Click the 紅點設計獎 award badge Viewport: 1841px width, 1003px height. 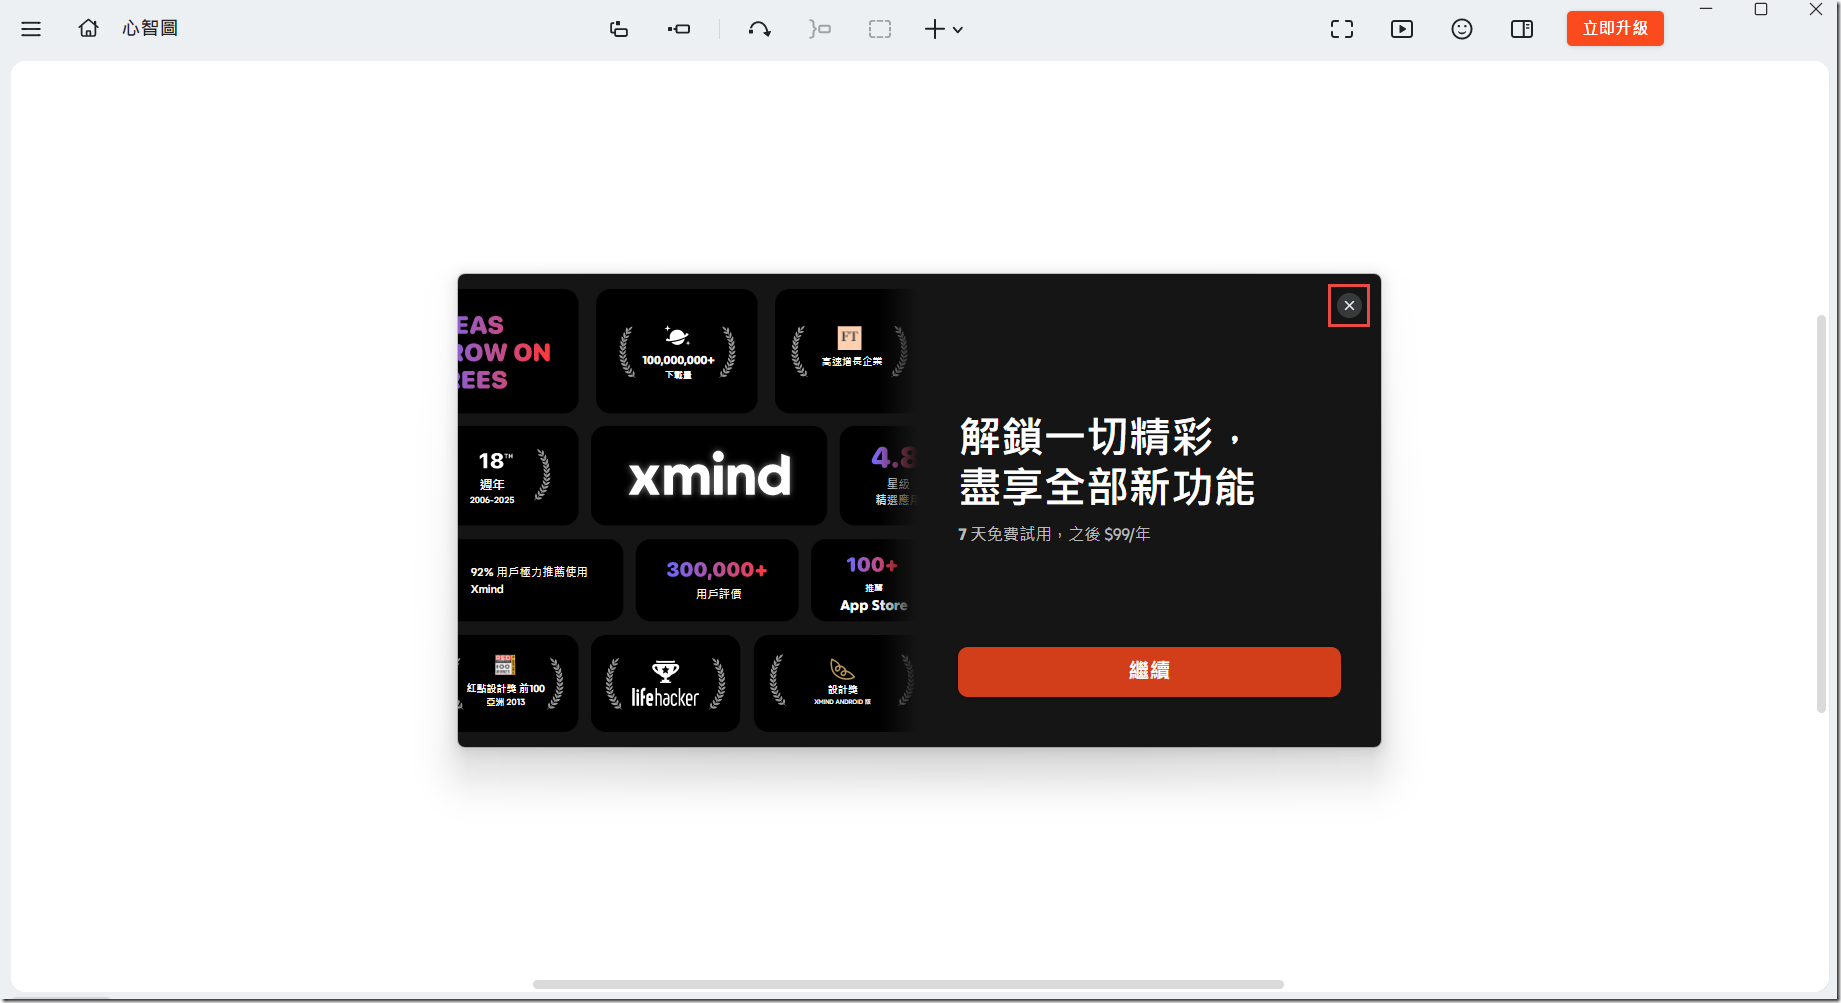(x=518, y=684)
